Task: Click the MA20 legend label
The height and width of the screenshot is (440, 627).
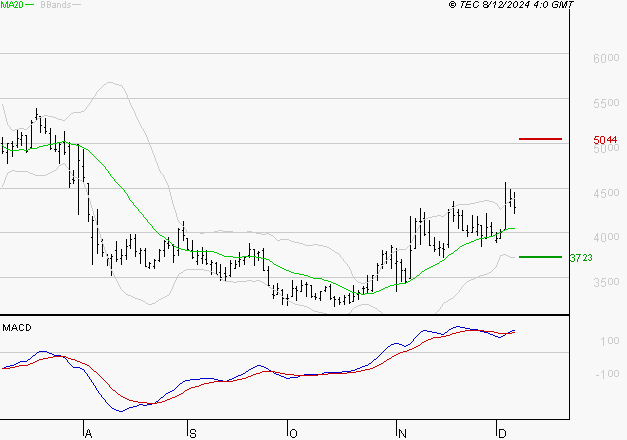Action: tap(12, 5)
